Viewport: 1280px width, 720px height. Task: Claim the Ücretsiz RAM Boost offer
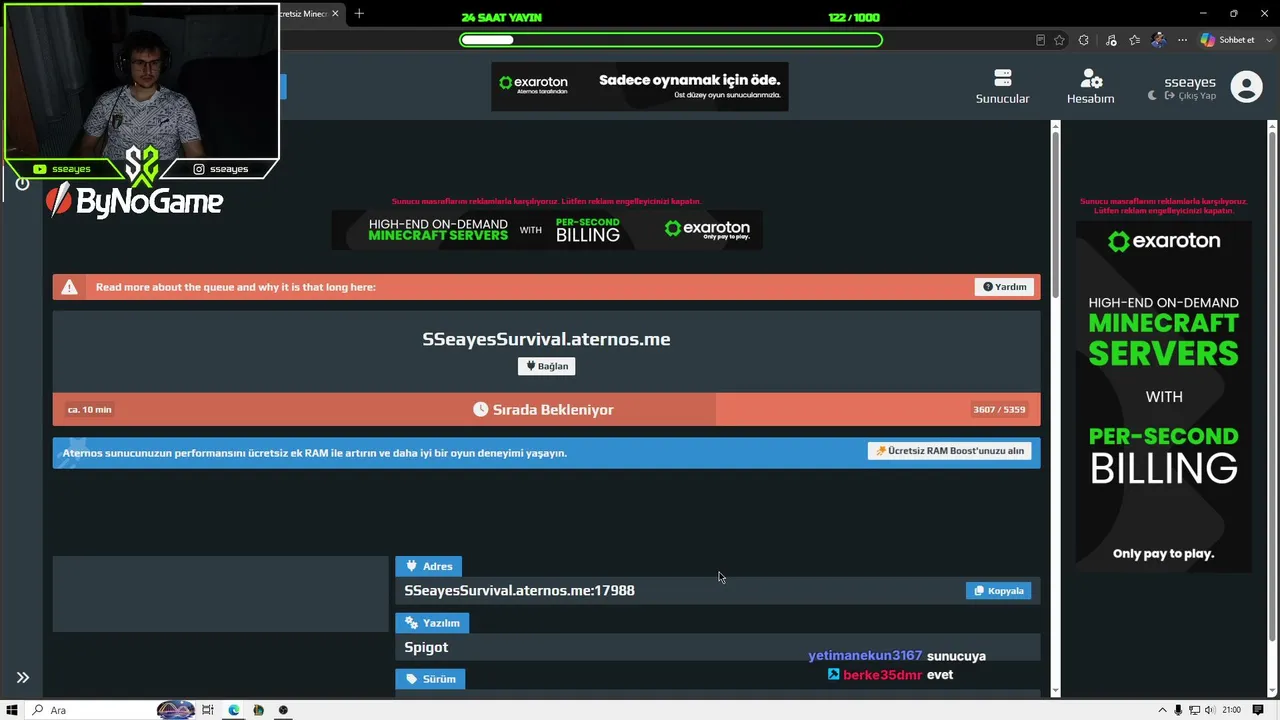tap(949, 451)
